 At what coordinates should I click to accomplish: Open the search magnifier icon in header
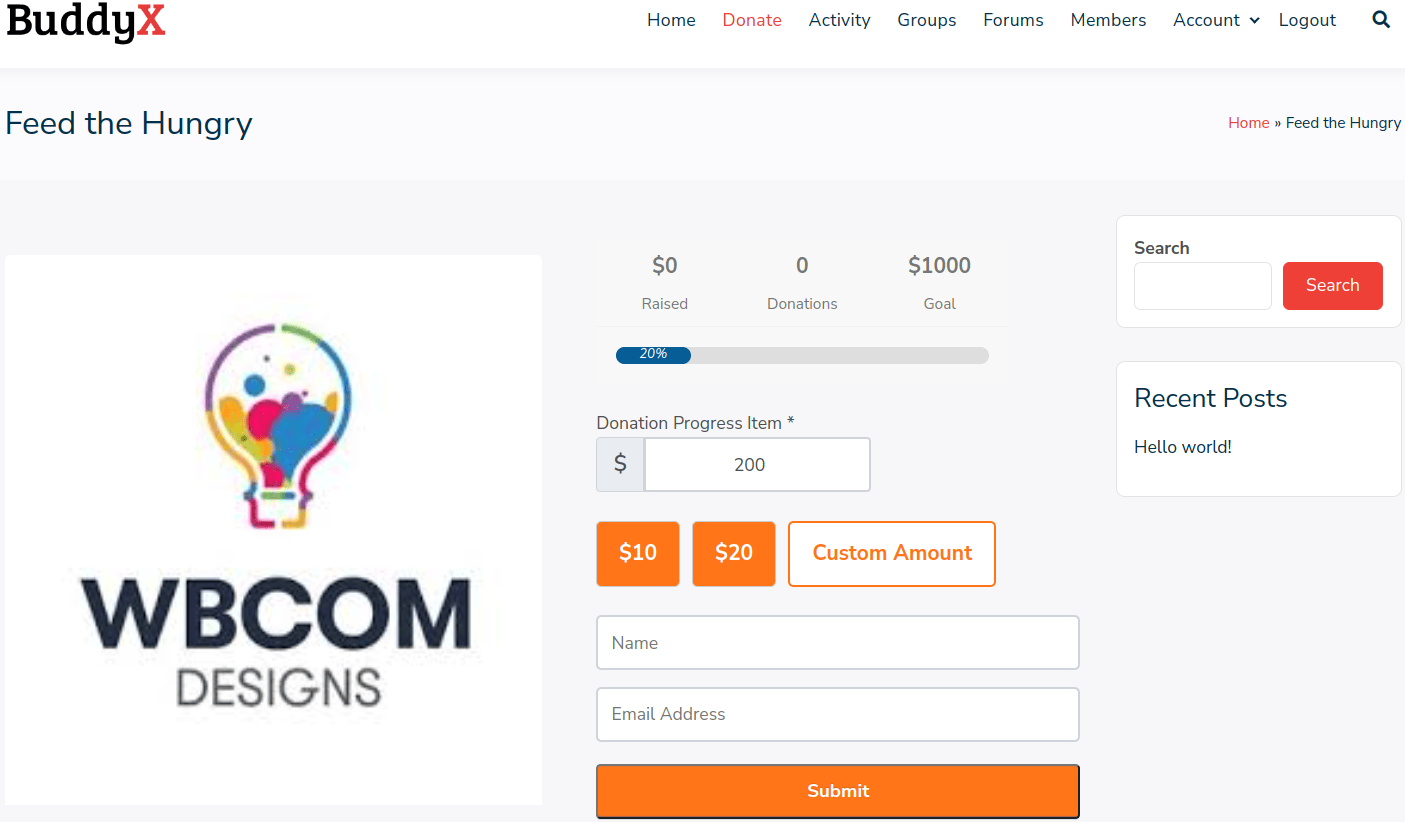click(1381, 19)
